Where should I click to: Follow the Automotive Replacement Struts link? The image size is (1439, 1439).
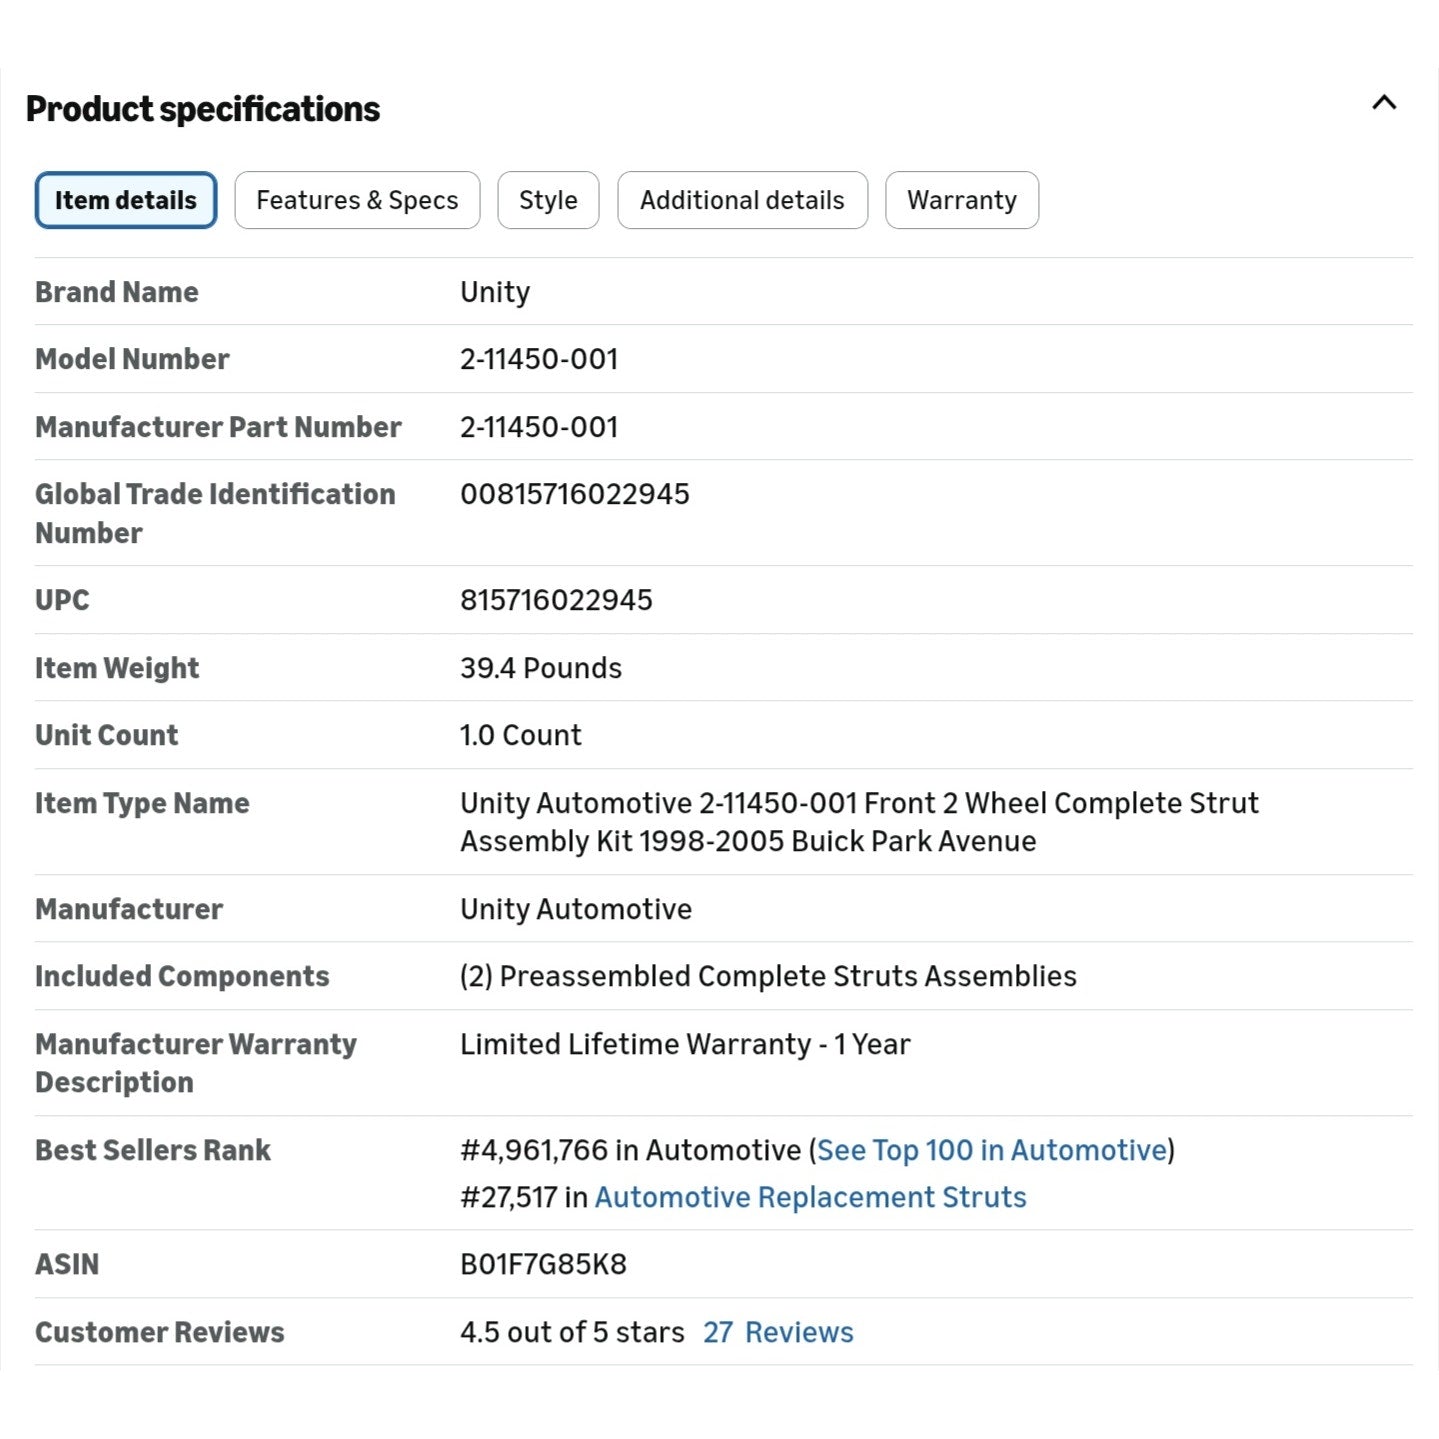811,1197
